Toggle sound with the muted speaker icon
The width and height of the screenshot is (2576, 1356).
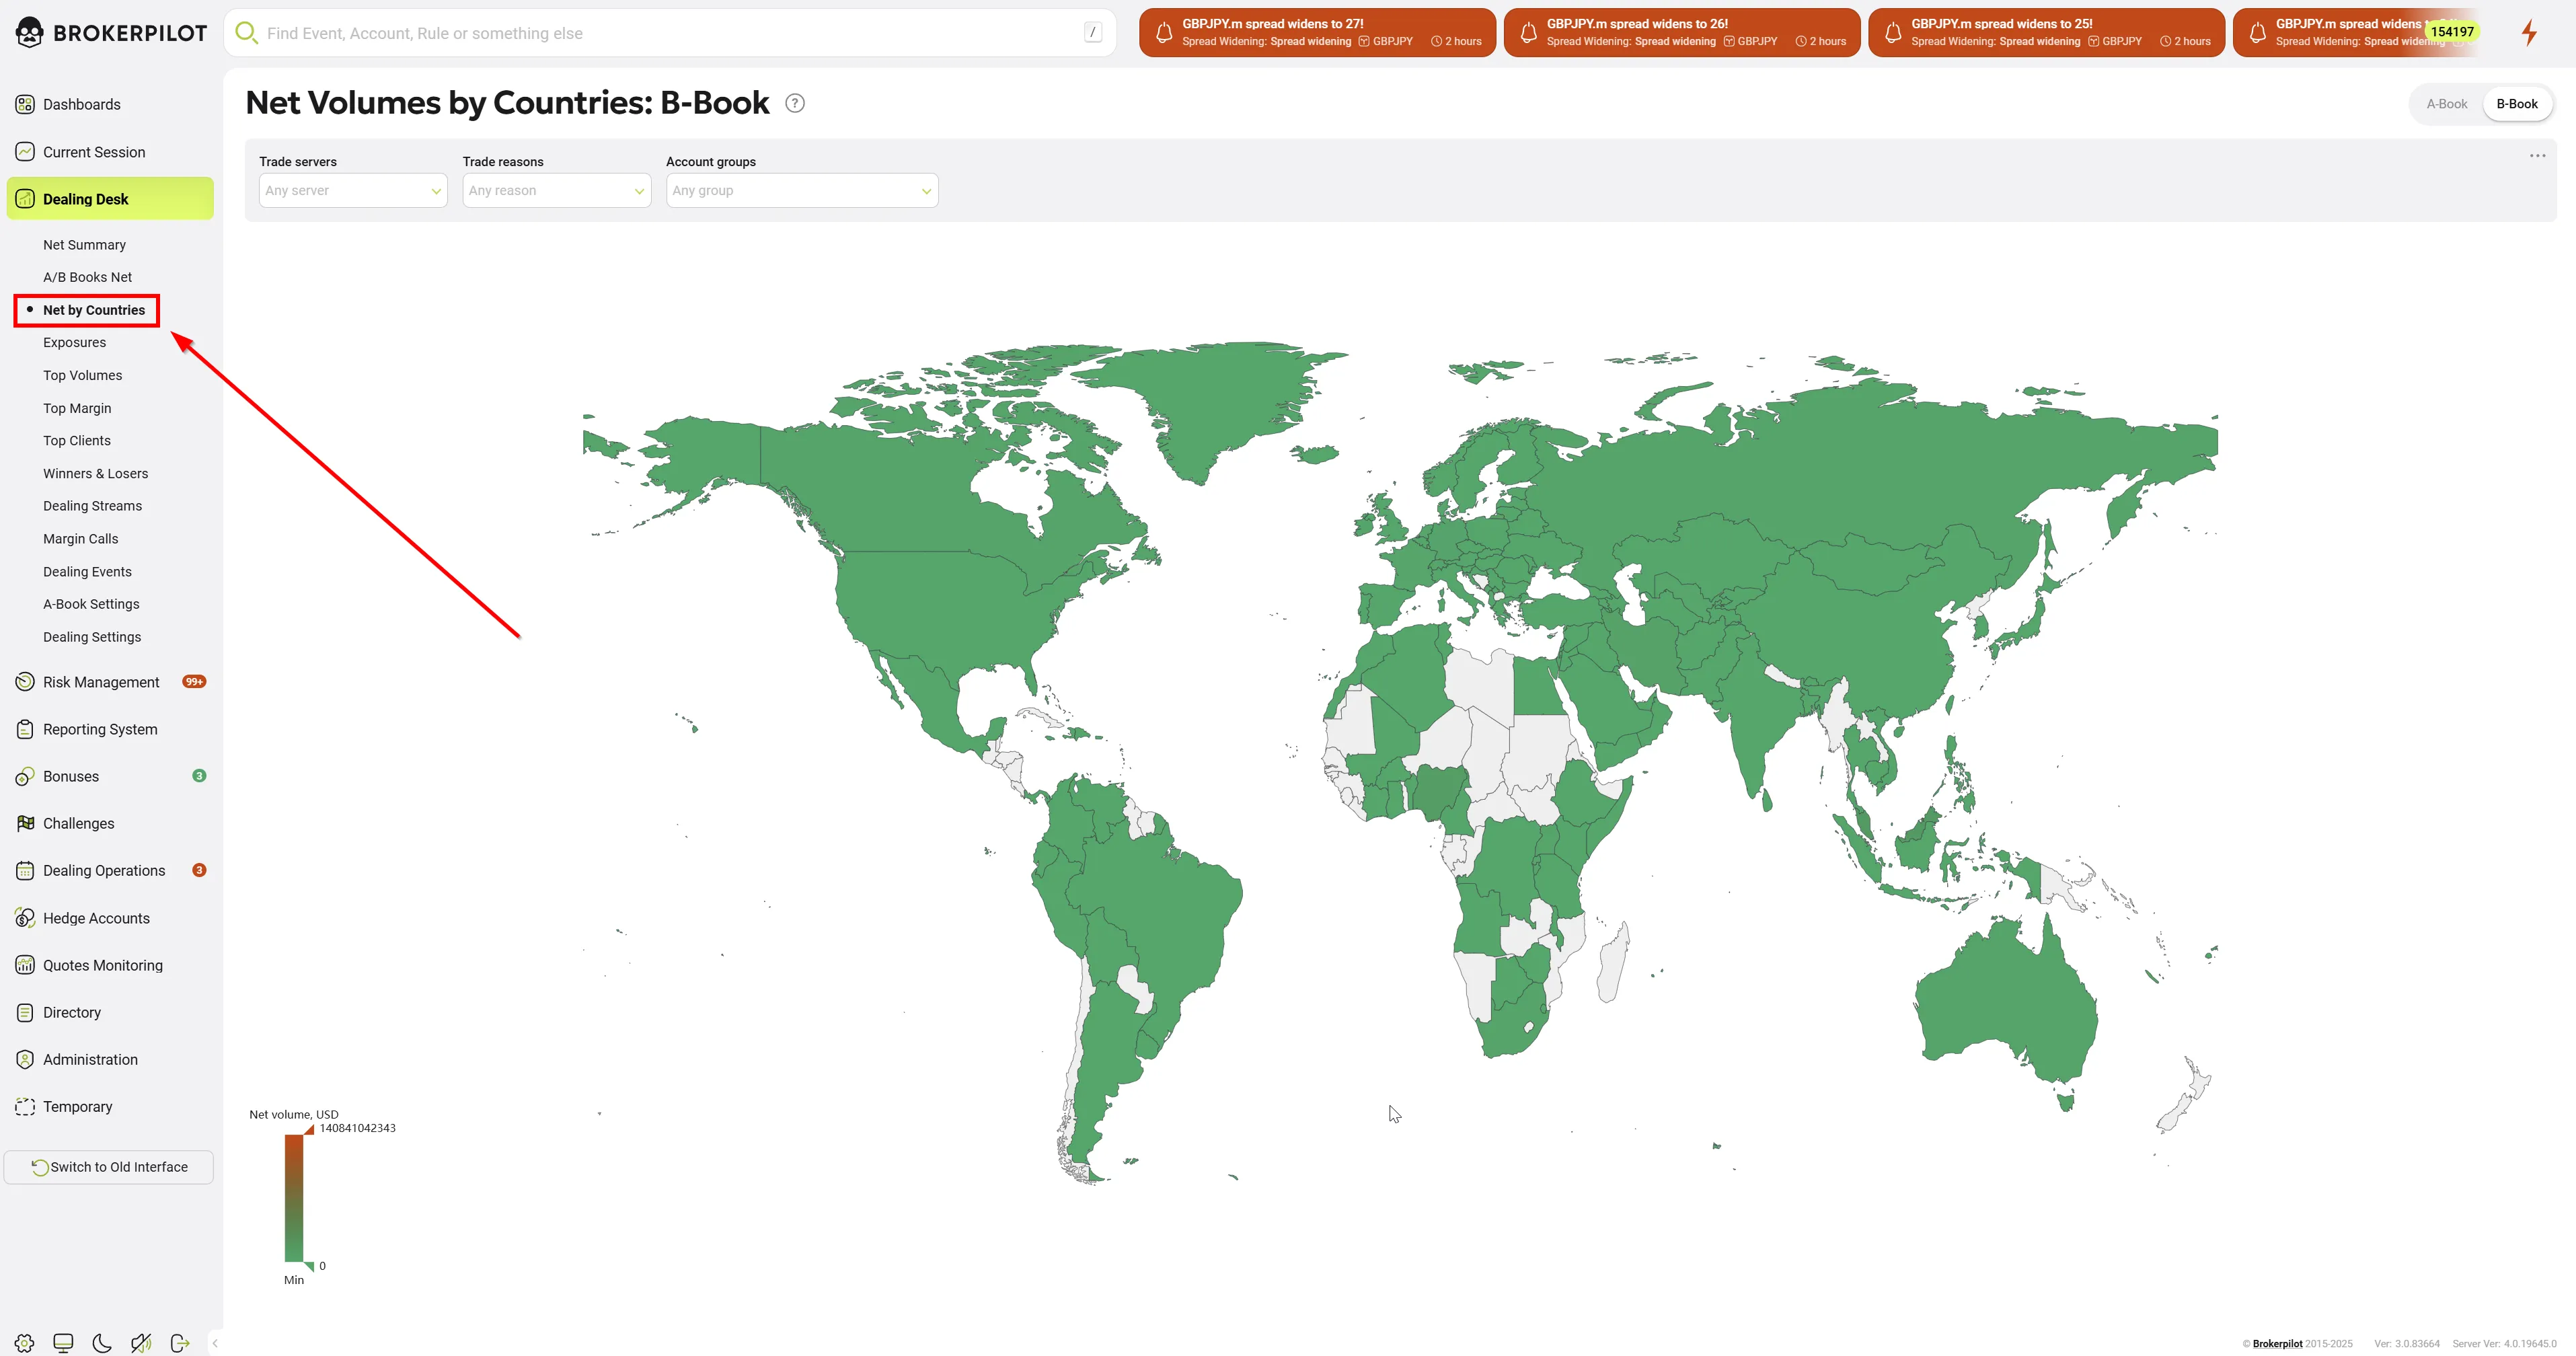(x=141, y=1343)
